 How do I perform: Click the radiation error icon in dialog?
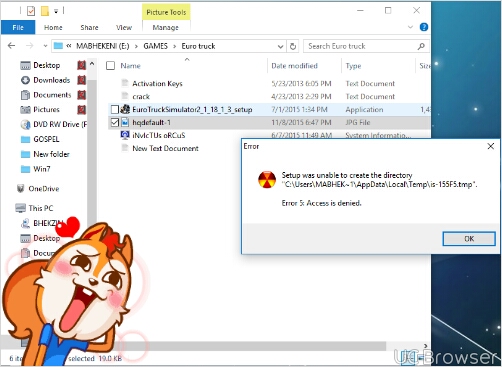(267, 179)
